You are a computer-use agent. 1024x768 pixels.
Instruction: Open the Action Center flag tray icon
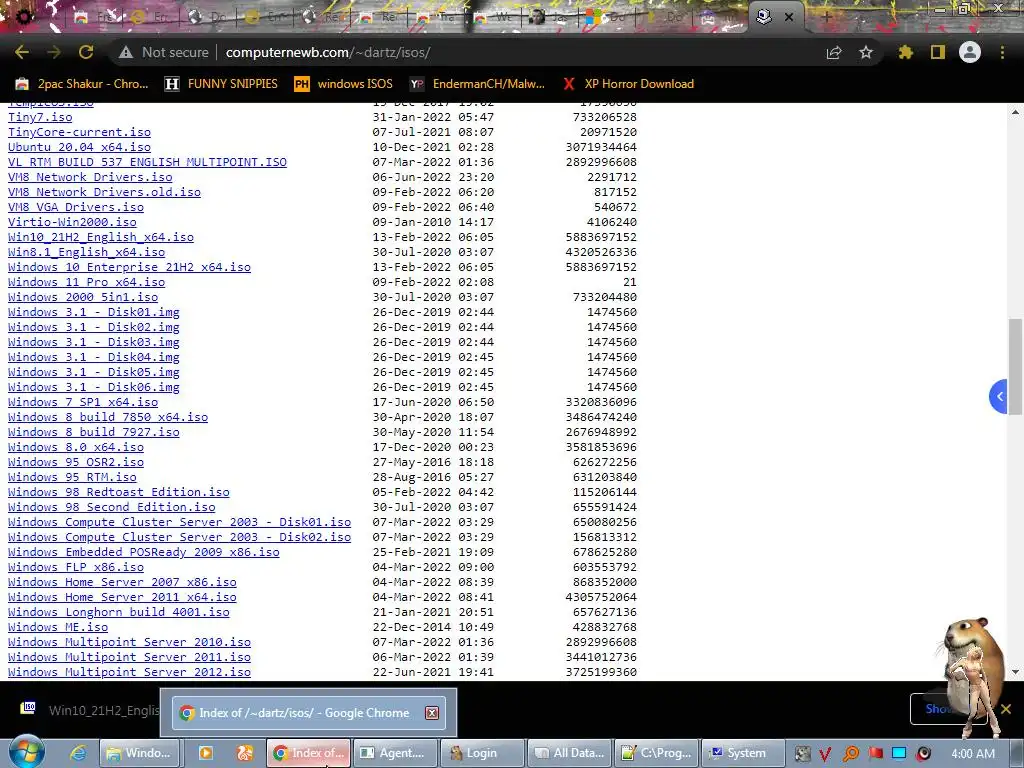(875, 754)
